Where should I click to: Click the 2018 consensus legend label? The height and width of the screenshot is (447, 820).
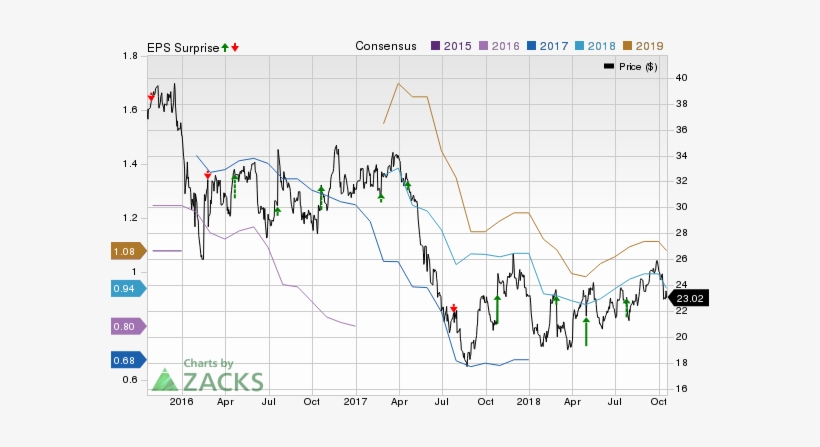(x=602, y=46)
